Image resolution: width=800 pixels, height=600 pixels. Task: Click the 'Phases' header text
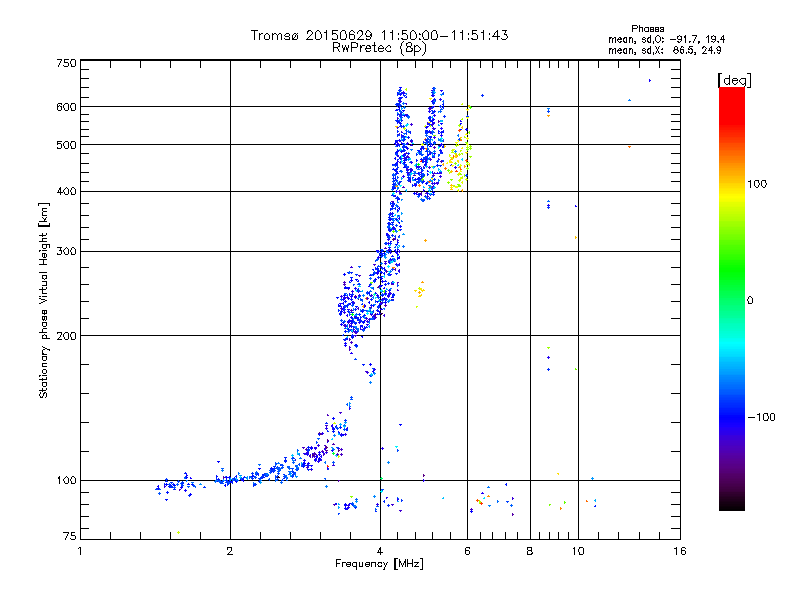click(647, 29)
